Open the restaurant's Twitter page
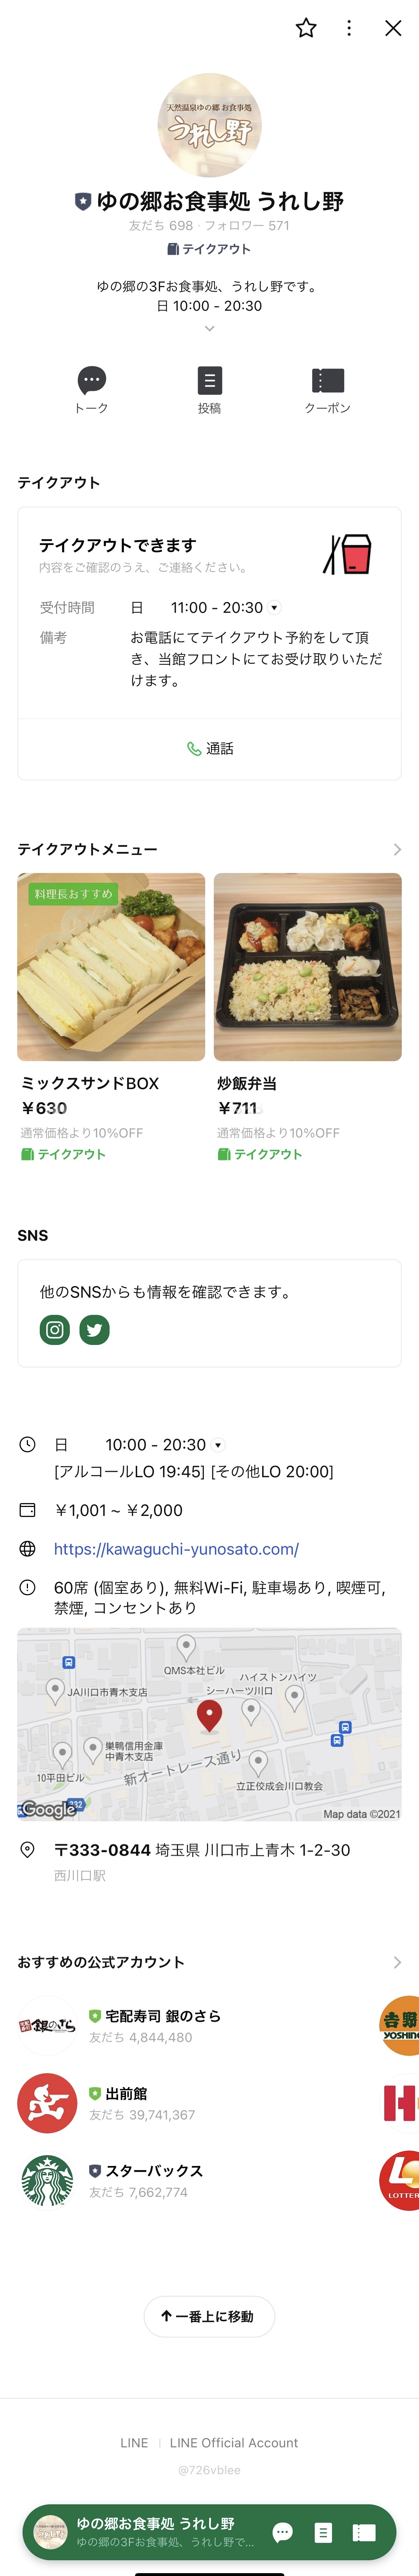The image size is (419, 2576). tap(94, 1330)
